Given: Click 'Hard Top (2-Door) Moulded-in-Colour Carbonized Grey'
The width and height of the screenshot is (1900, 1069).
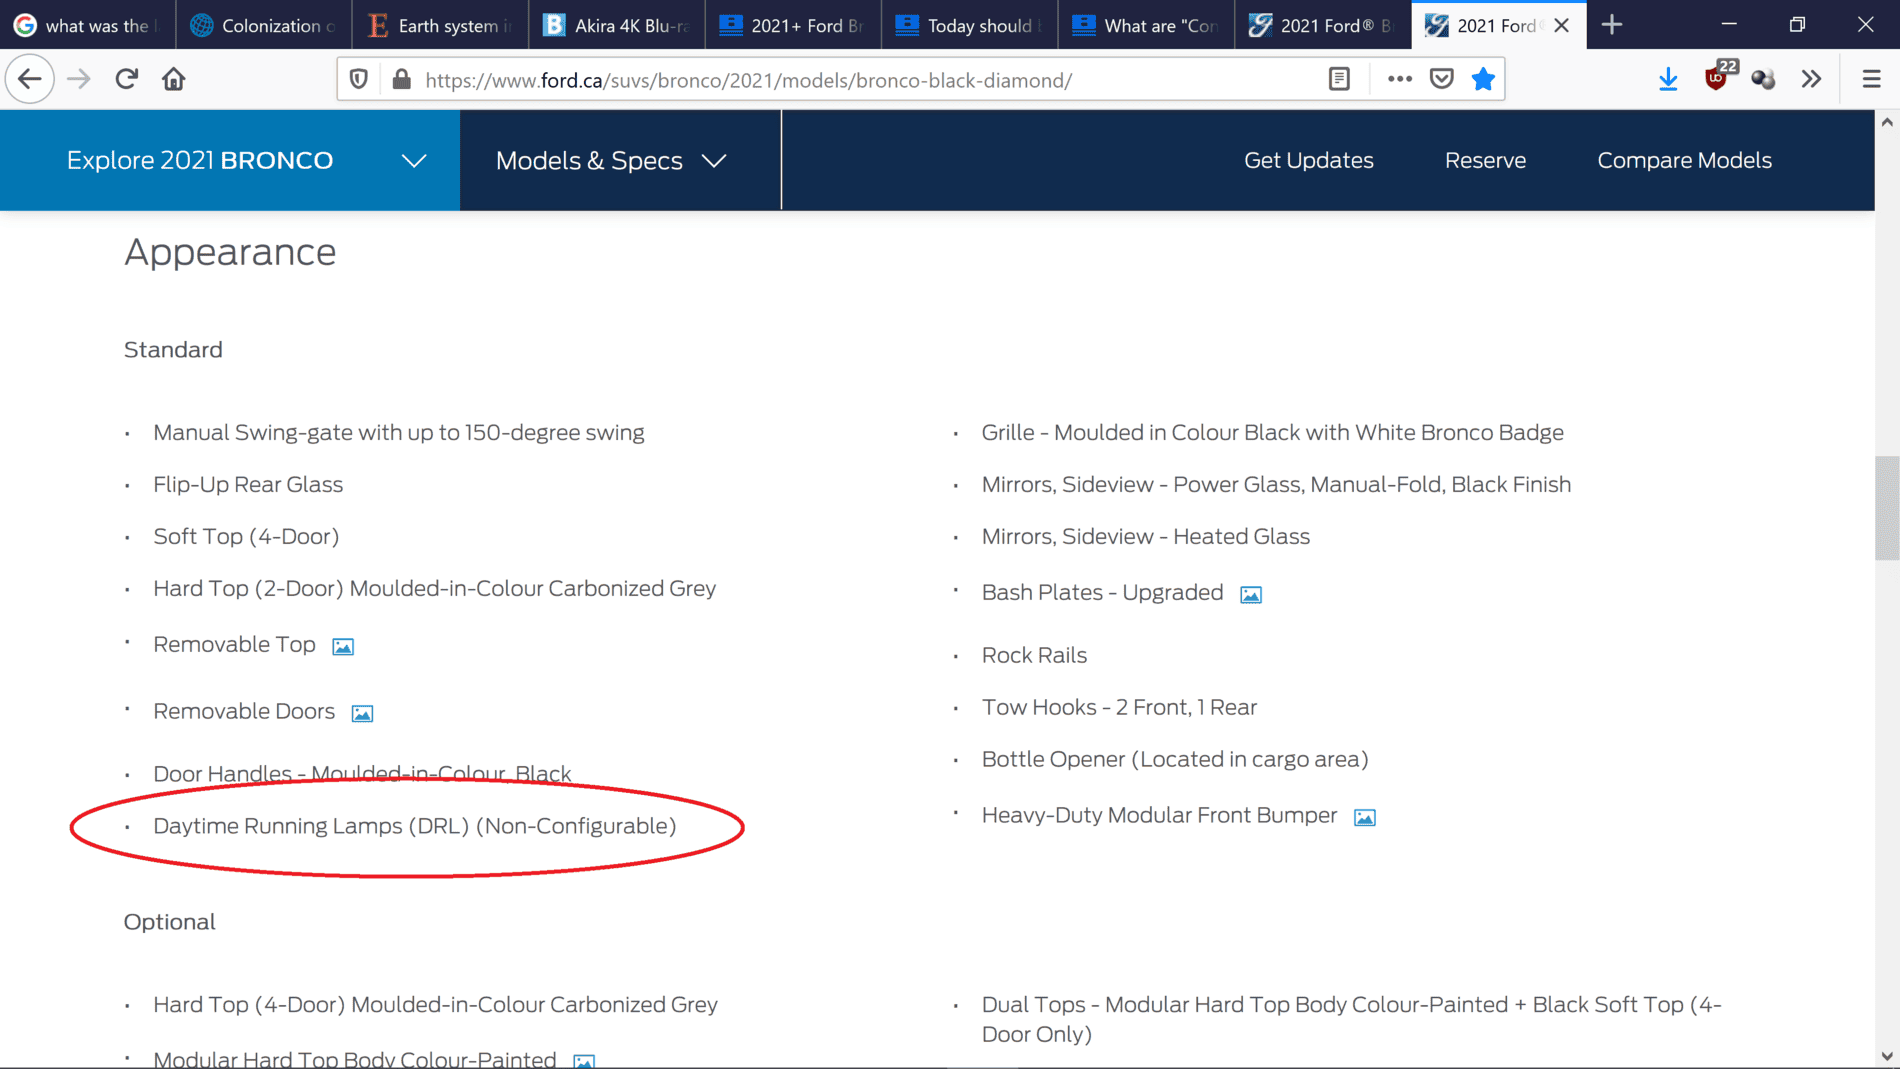Looking at the screenshot, I should point(435,588).
